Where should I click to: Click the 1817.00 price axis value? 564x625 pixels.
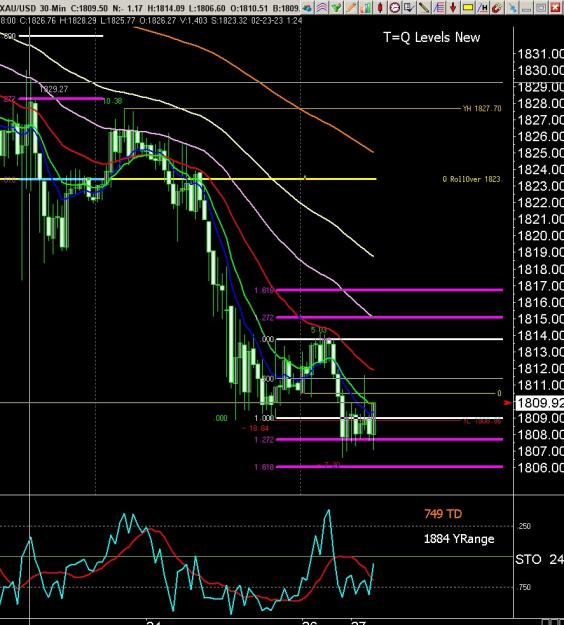coord(540,286)
